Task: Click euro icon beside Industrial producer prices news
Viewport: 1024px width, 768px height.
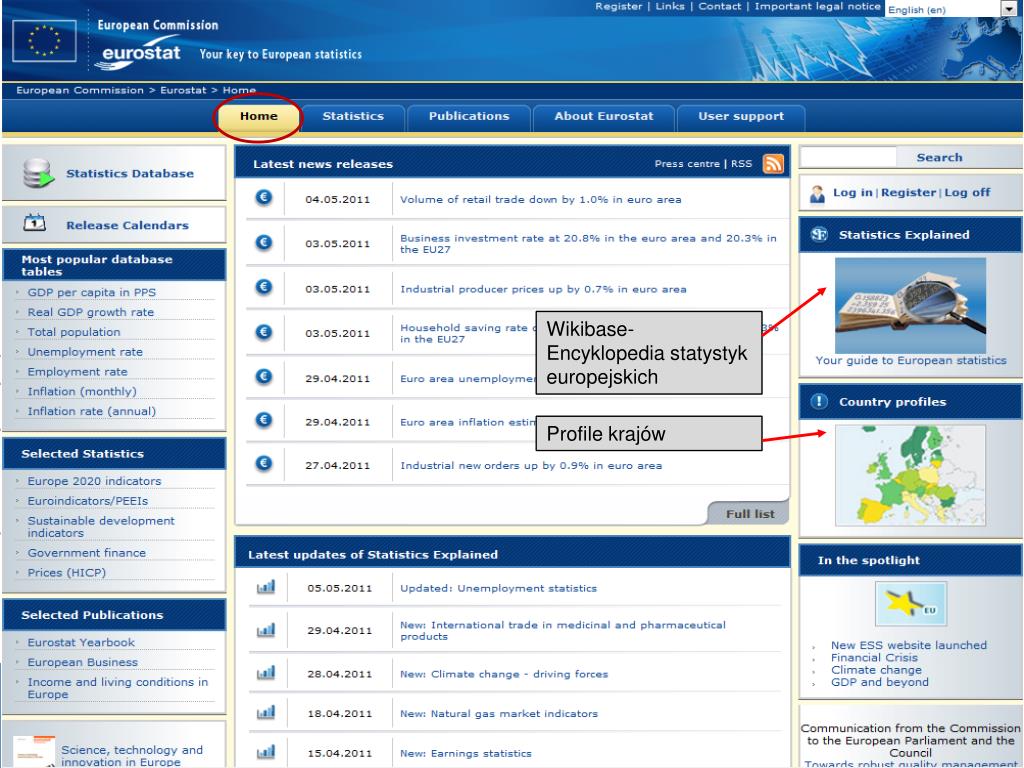Action: (264, 287)
